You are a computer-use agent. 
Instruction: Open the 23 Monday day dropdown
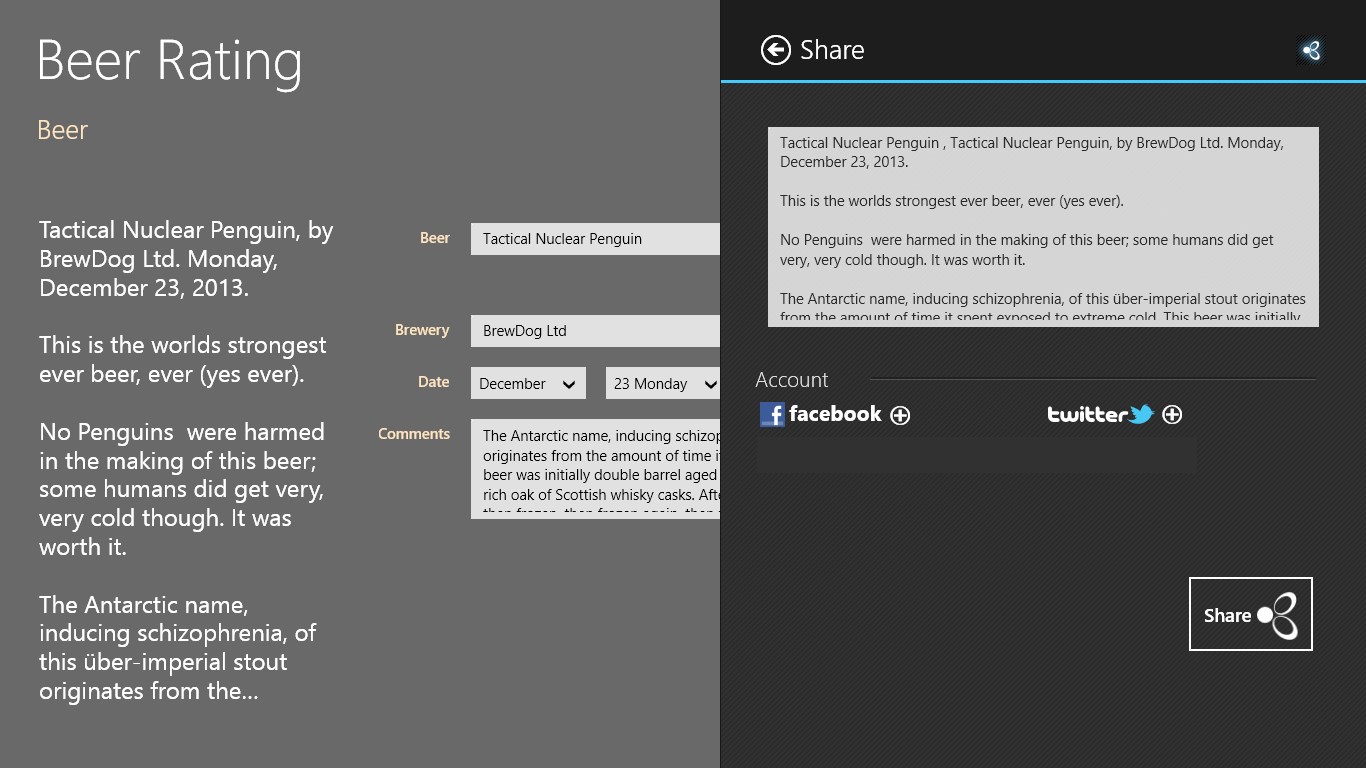pos(663,383)
